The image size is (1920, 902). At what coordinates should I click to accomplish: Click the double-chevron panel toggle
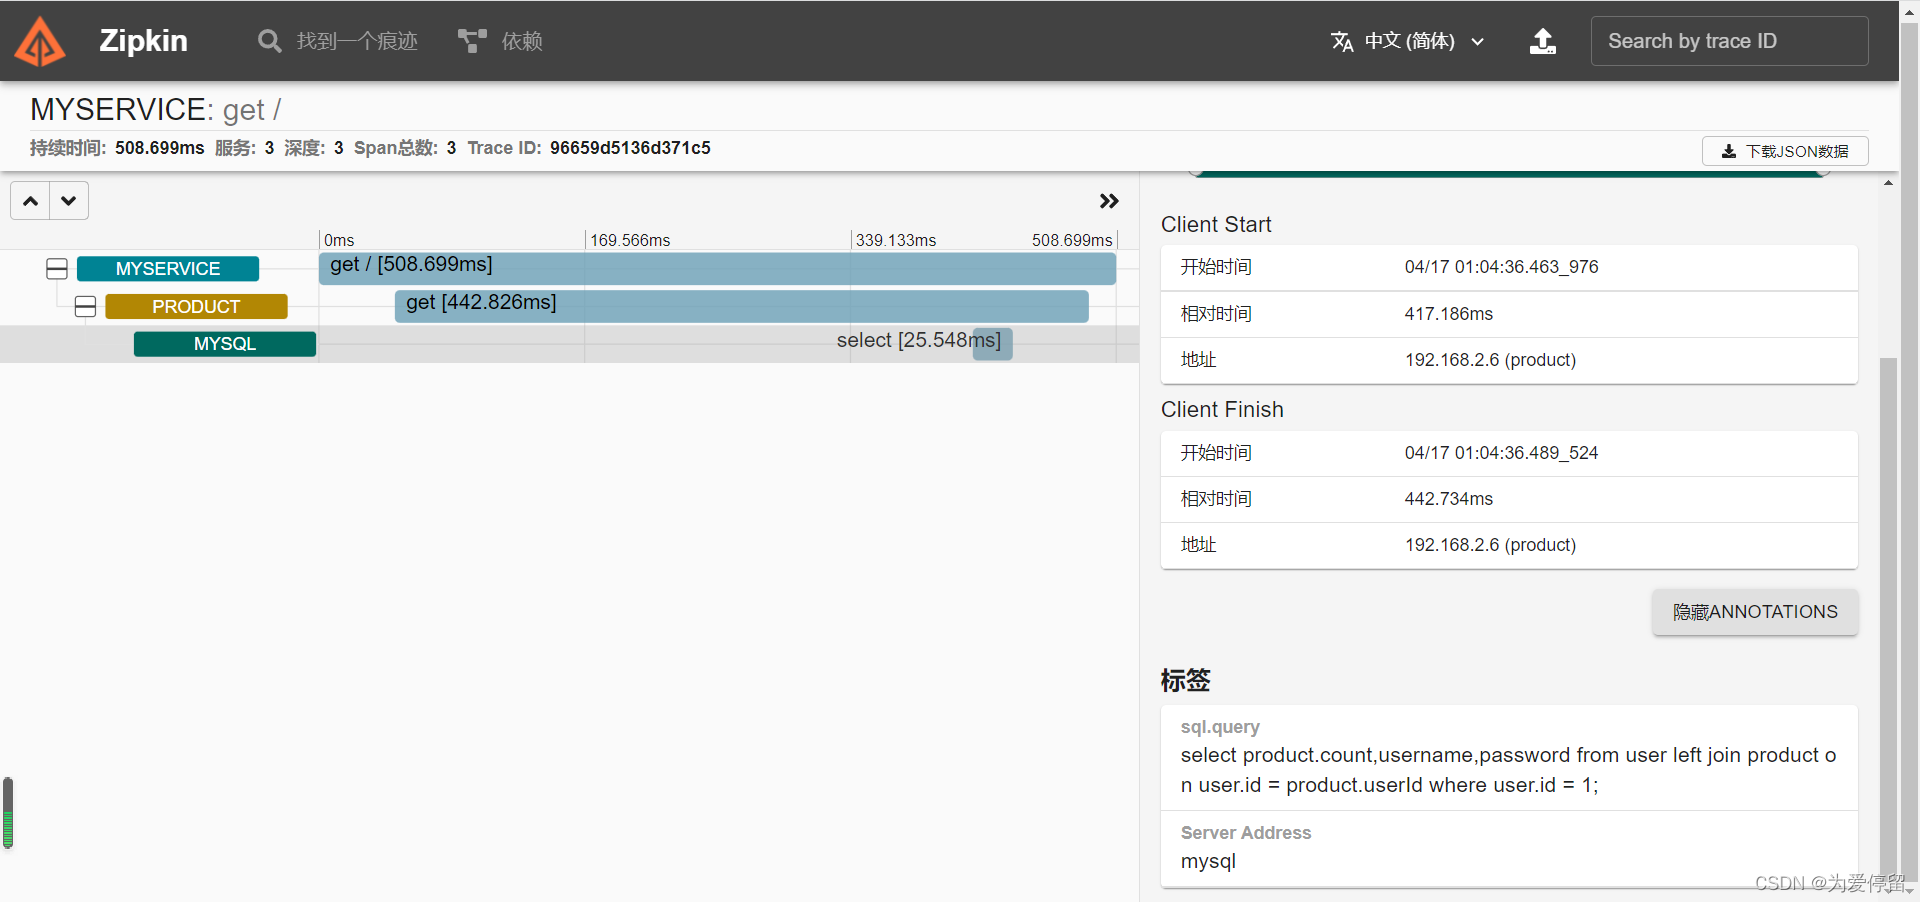click(1109, 201)
